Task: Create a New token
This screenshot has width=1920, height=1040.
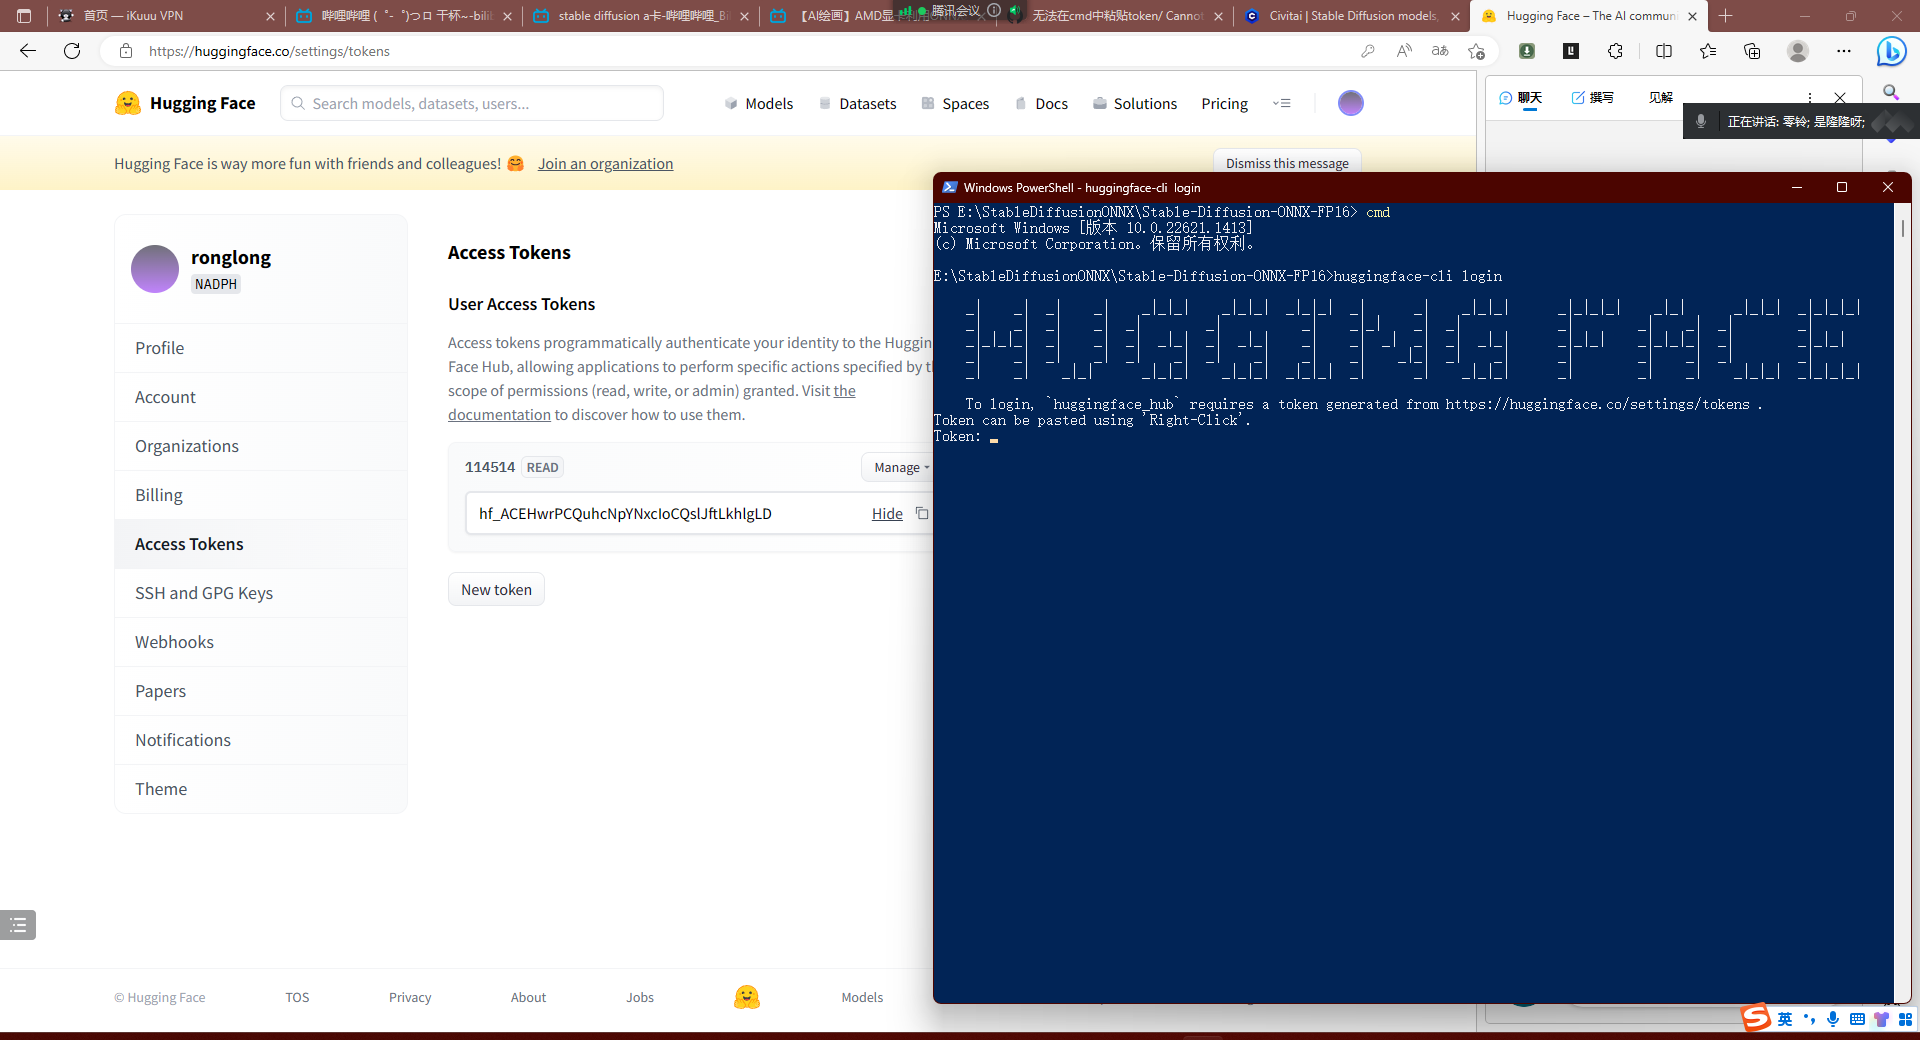Action: point(495,589)
